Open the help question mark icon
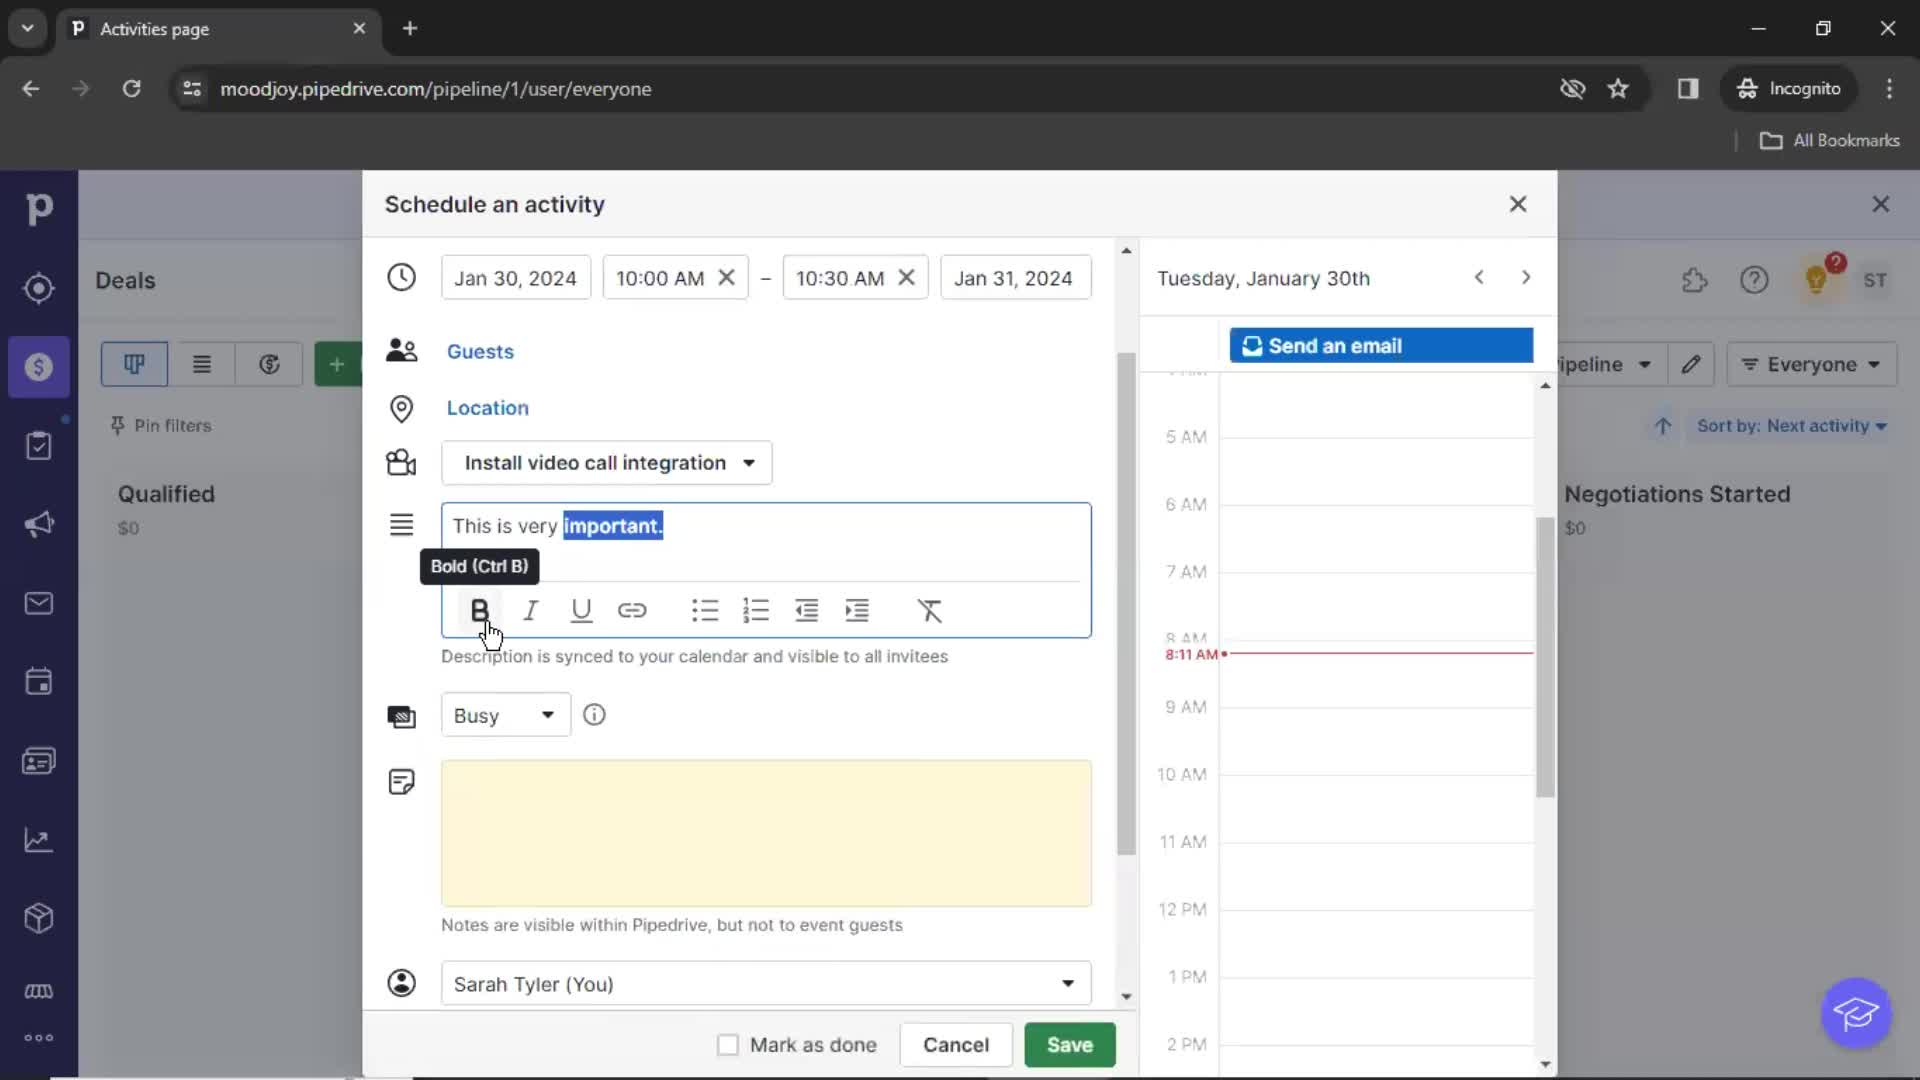 1754,280
